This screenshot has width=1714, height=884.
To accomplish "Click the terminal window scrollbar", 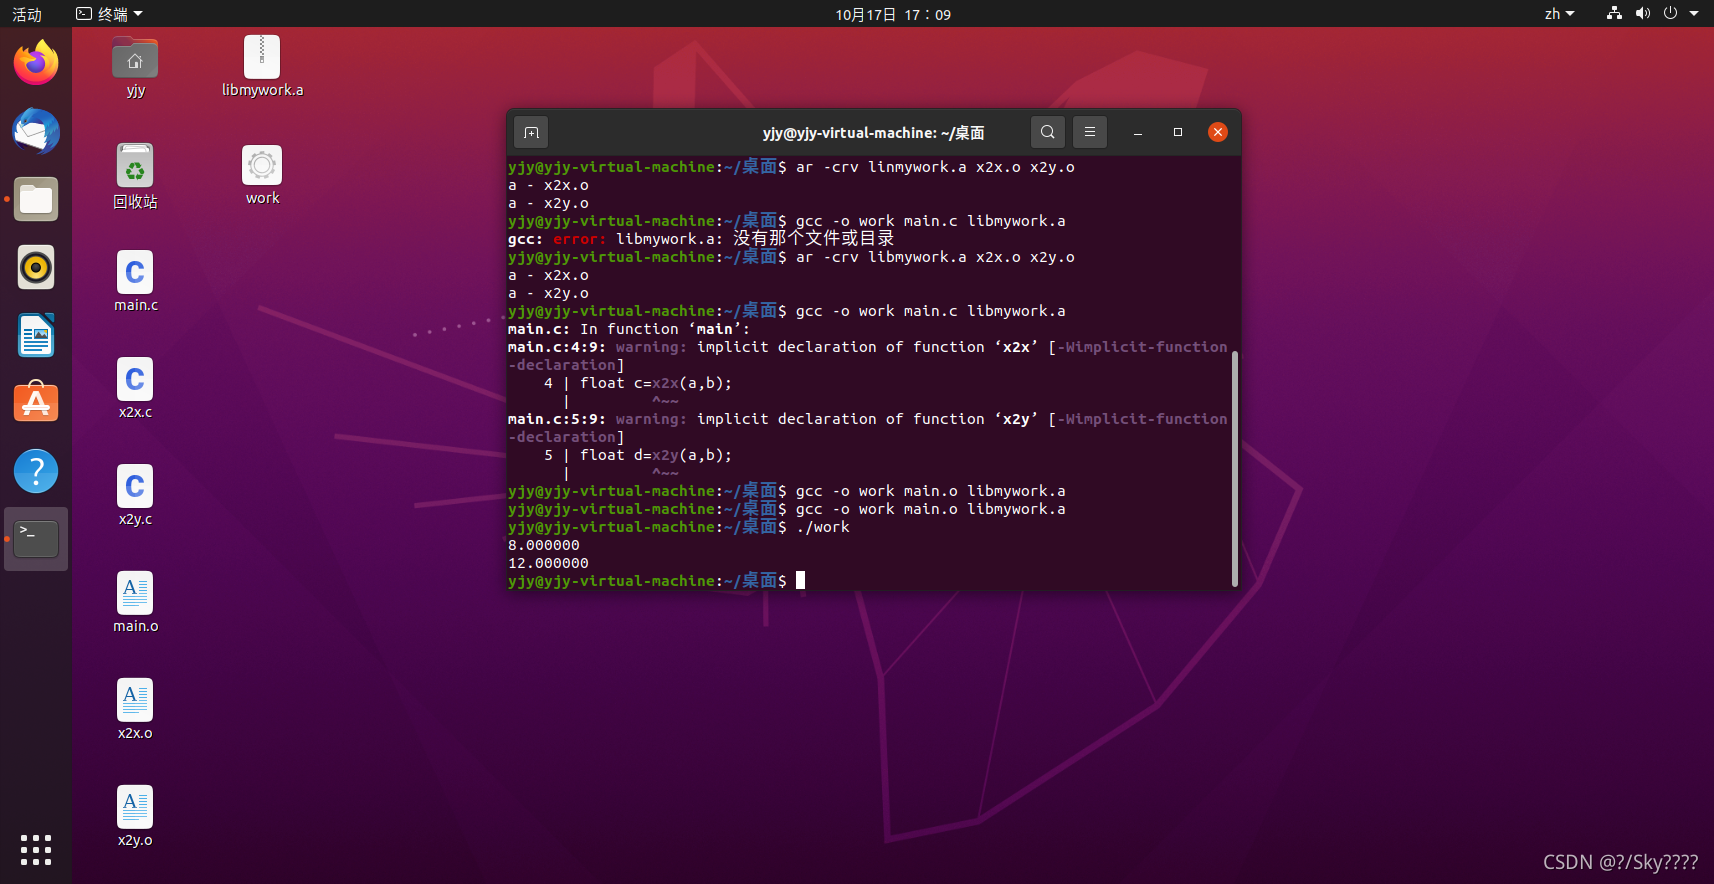I will click(x=1235, y=468).
